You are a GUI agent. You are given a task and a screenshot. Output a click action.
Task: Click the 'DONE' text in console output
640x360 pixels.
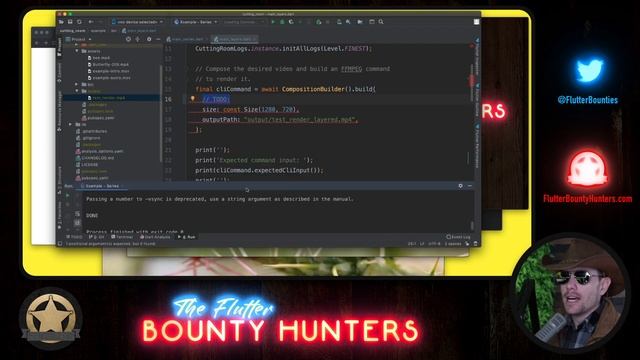(92, 215)
